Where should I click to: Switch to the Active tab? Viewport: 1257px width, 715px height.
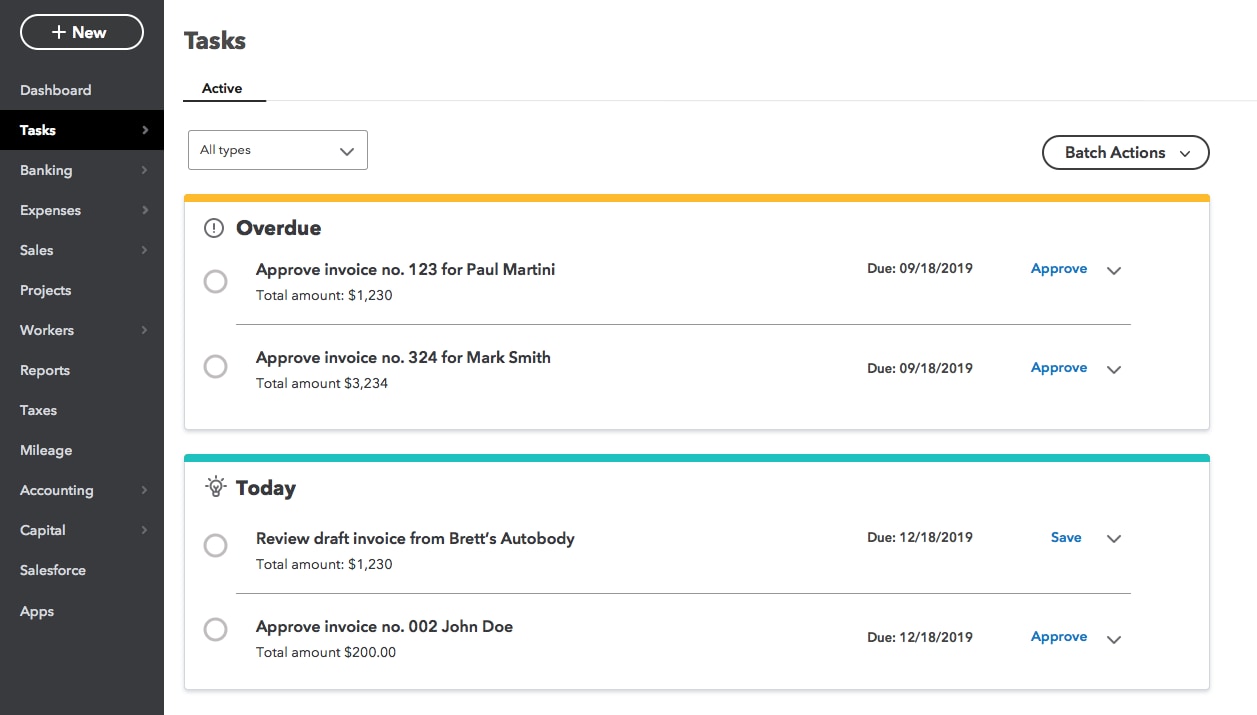click(222, 89)
